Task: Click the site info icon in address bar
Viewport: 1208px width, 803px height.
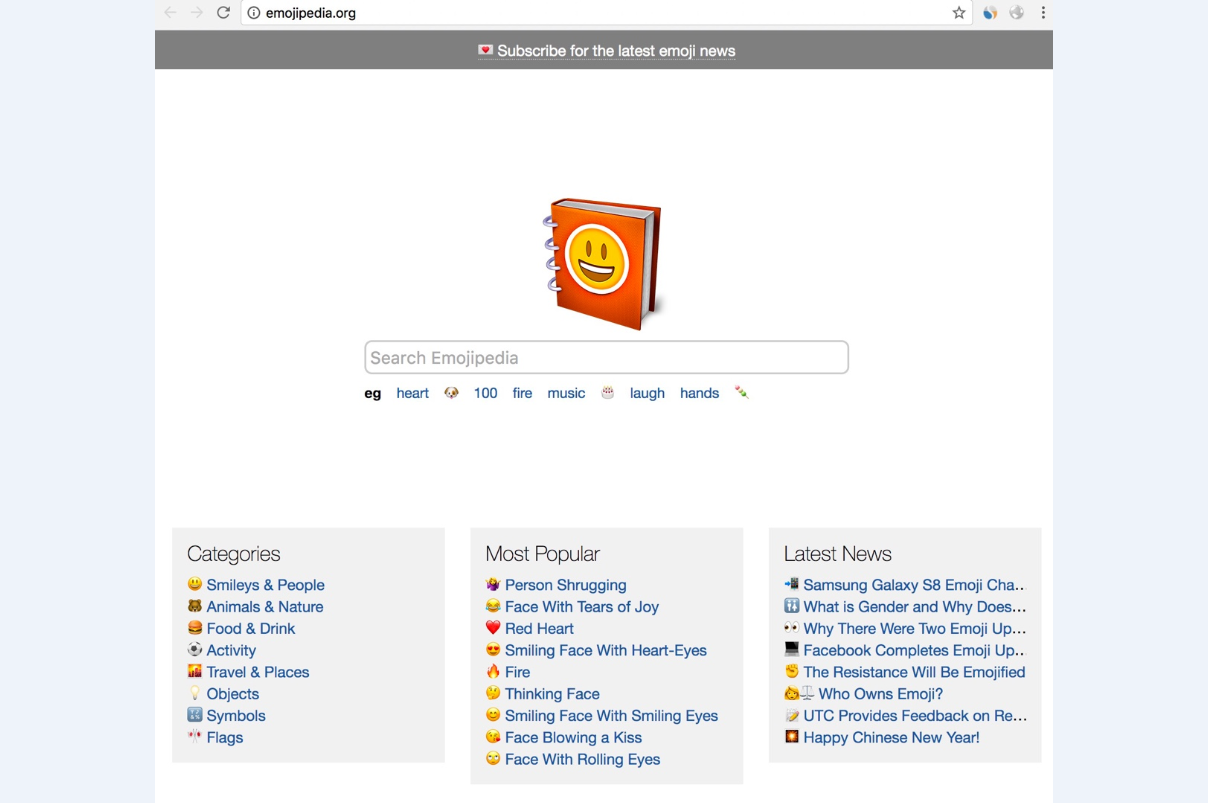Action: coord(254,13)
